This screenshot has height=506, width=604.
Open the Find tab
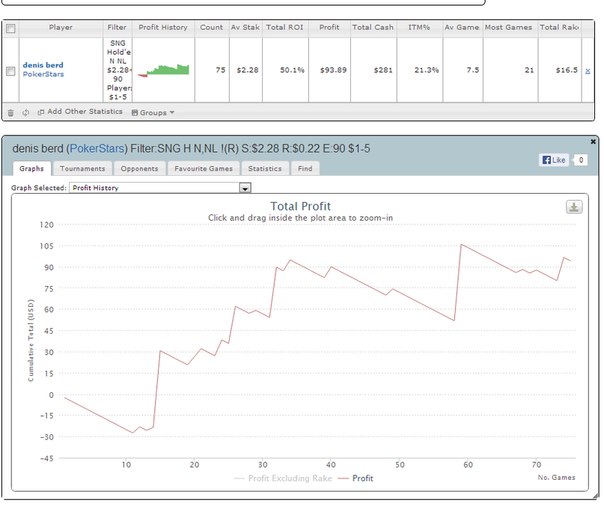click(x=305, y=169)
